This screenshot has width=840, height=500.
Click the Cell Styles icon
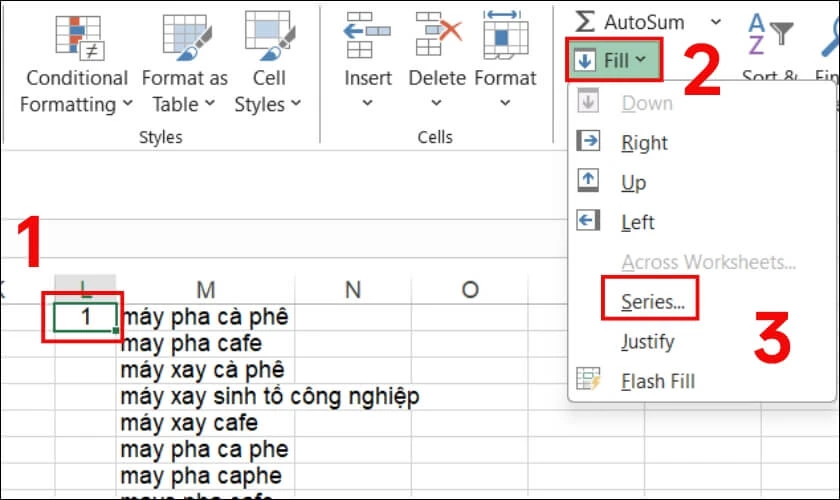[269, 36]
